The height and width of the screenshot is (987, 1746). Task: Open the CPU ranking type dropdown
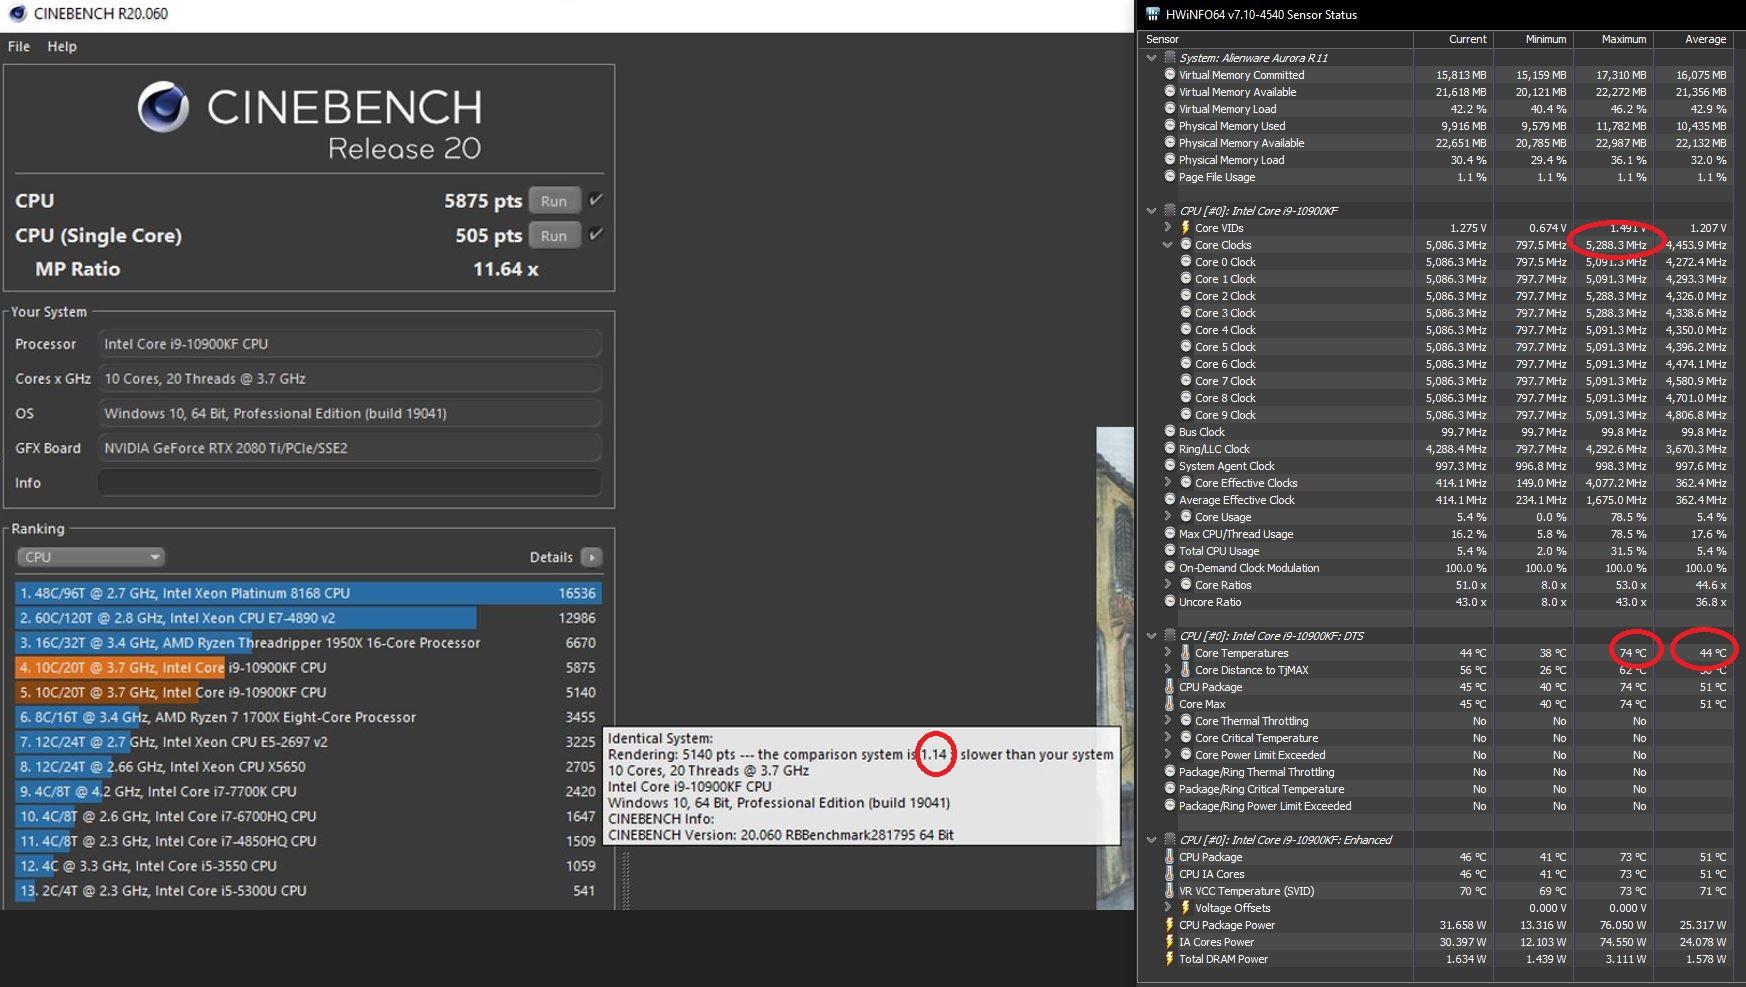90,557
